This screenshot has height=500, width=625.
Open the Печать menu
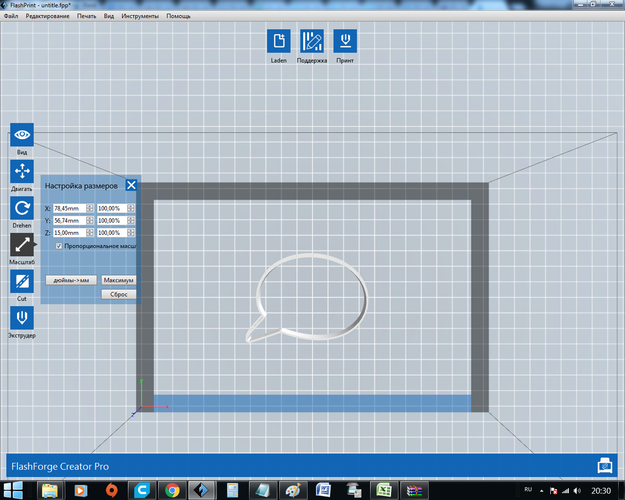(86, 16)
